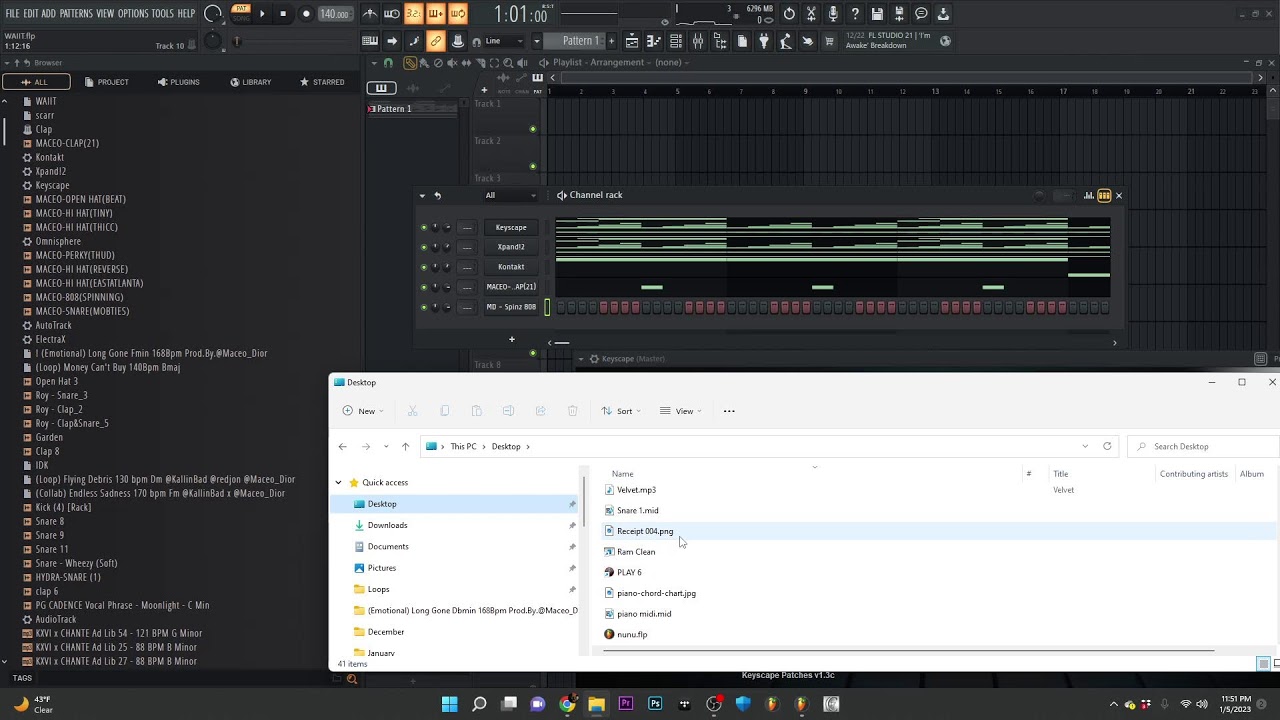The width and height of the screenshot is (1280, 720).
Task: Click the Search Desktop input field
Action: click(x=1204, y=446)
